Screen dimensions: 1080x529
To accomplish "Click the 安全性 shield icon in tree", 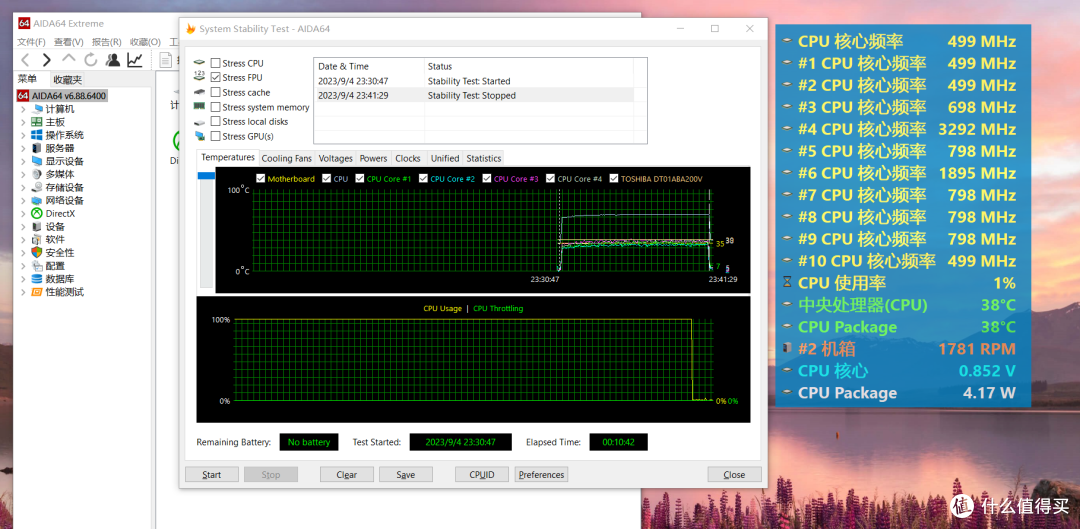I will (x=37, y=253).
